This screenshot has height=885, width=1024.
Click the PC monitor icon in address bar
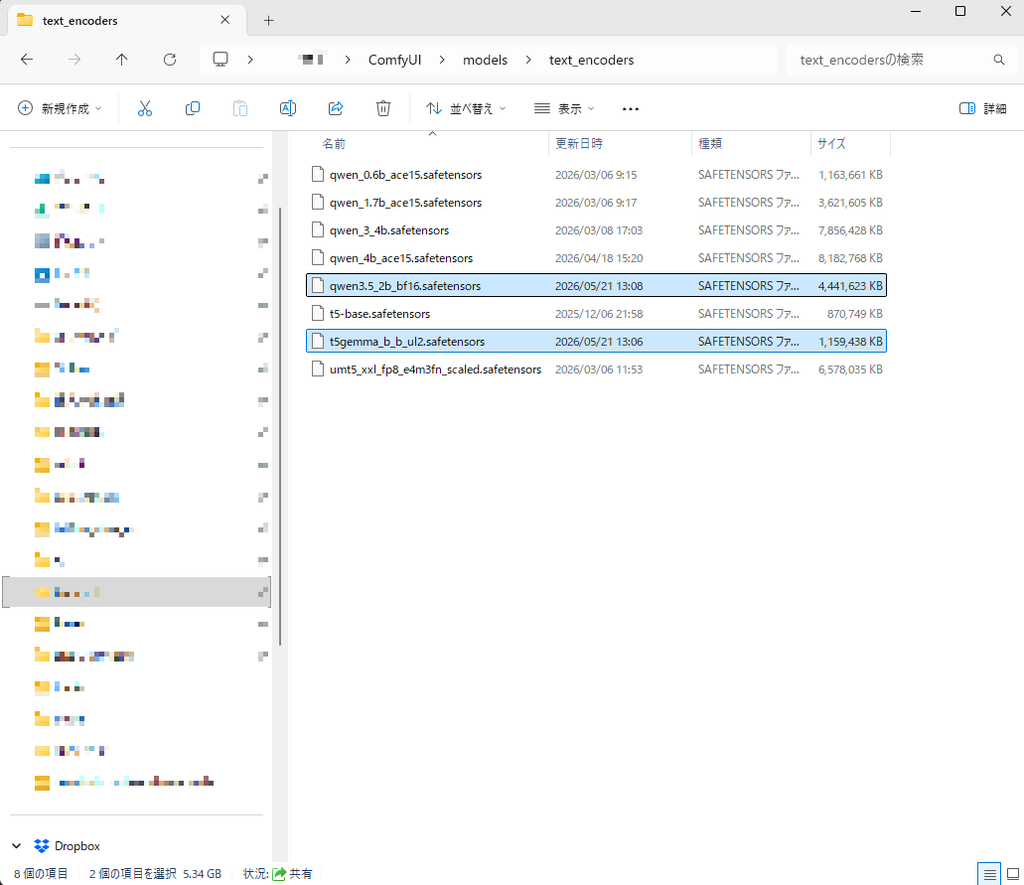coord(221,59)
